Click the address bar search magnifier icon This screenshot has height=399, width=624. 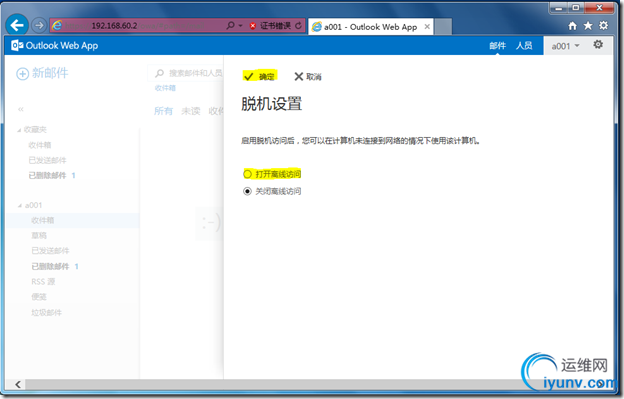[x=230, y=25]
